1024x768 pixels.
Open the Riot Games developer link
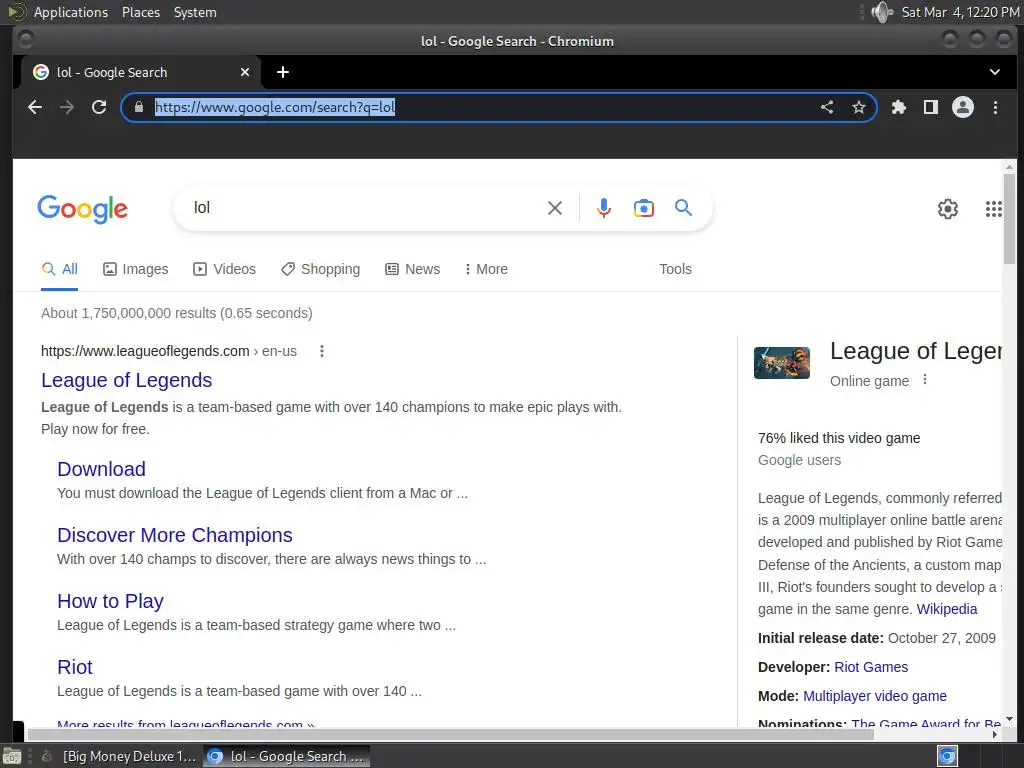click(871, 667)
